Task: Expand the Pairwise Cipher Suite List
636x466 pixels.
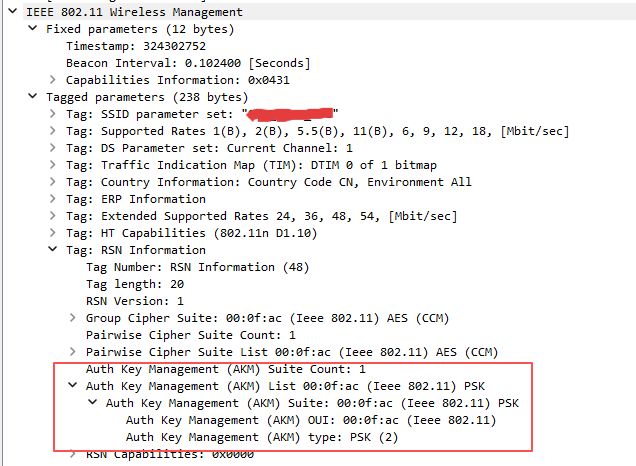Action: 73,352
